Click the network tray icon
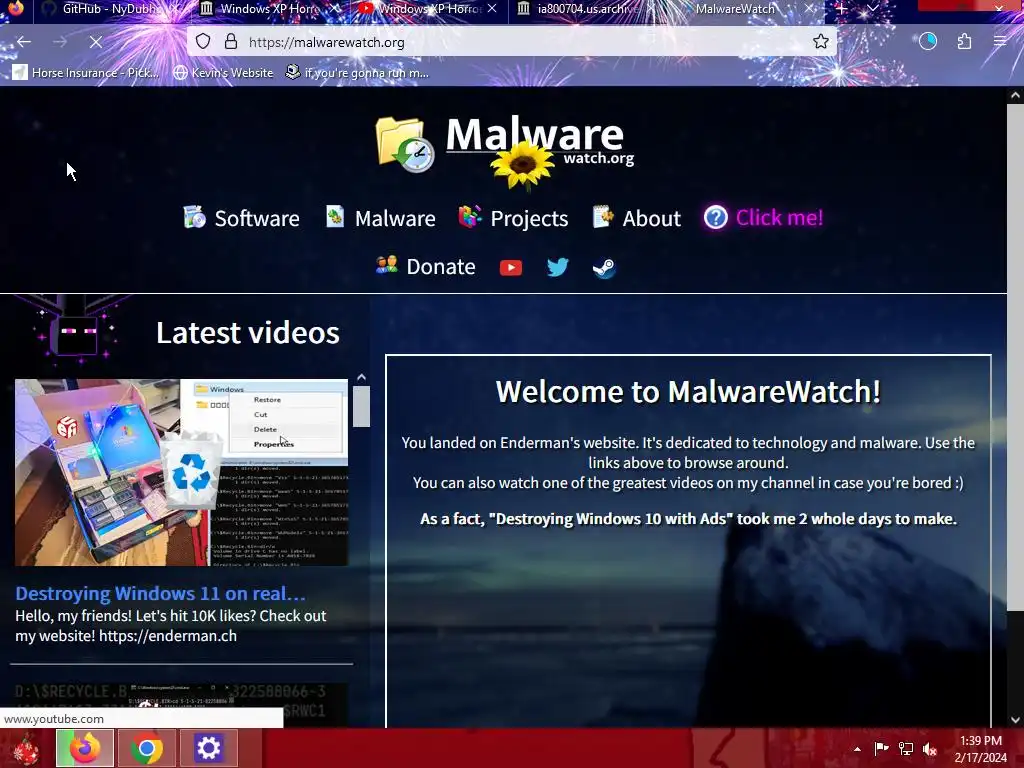Image resolution: width=1024 pixels, height=768 pixels. [906, 749]
